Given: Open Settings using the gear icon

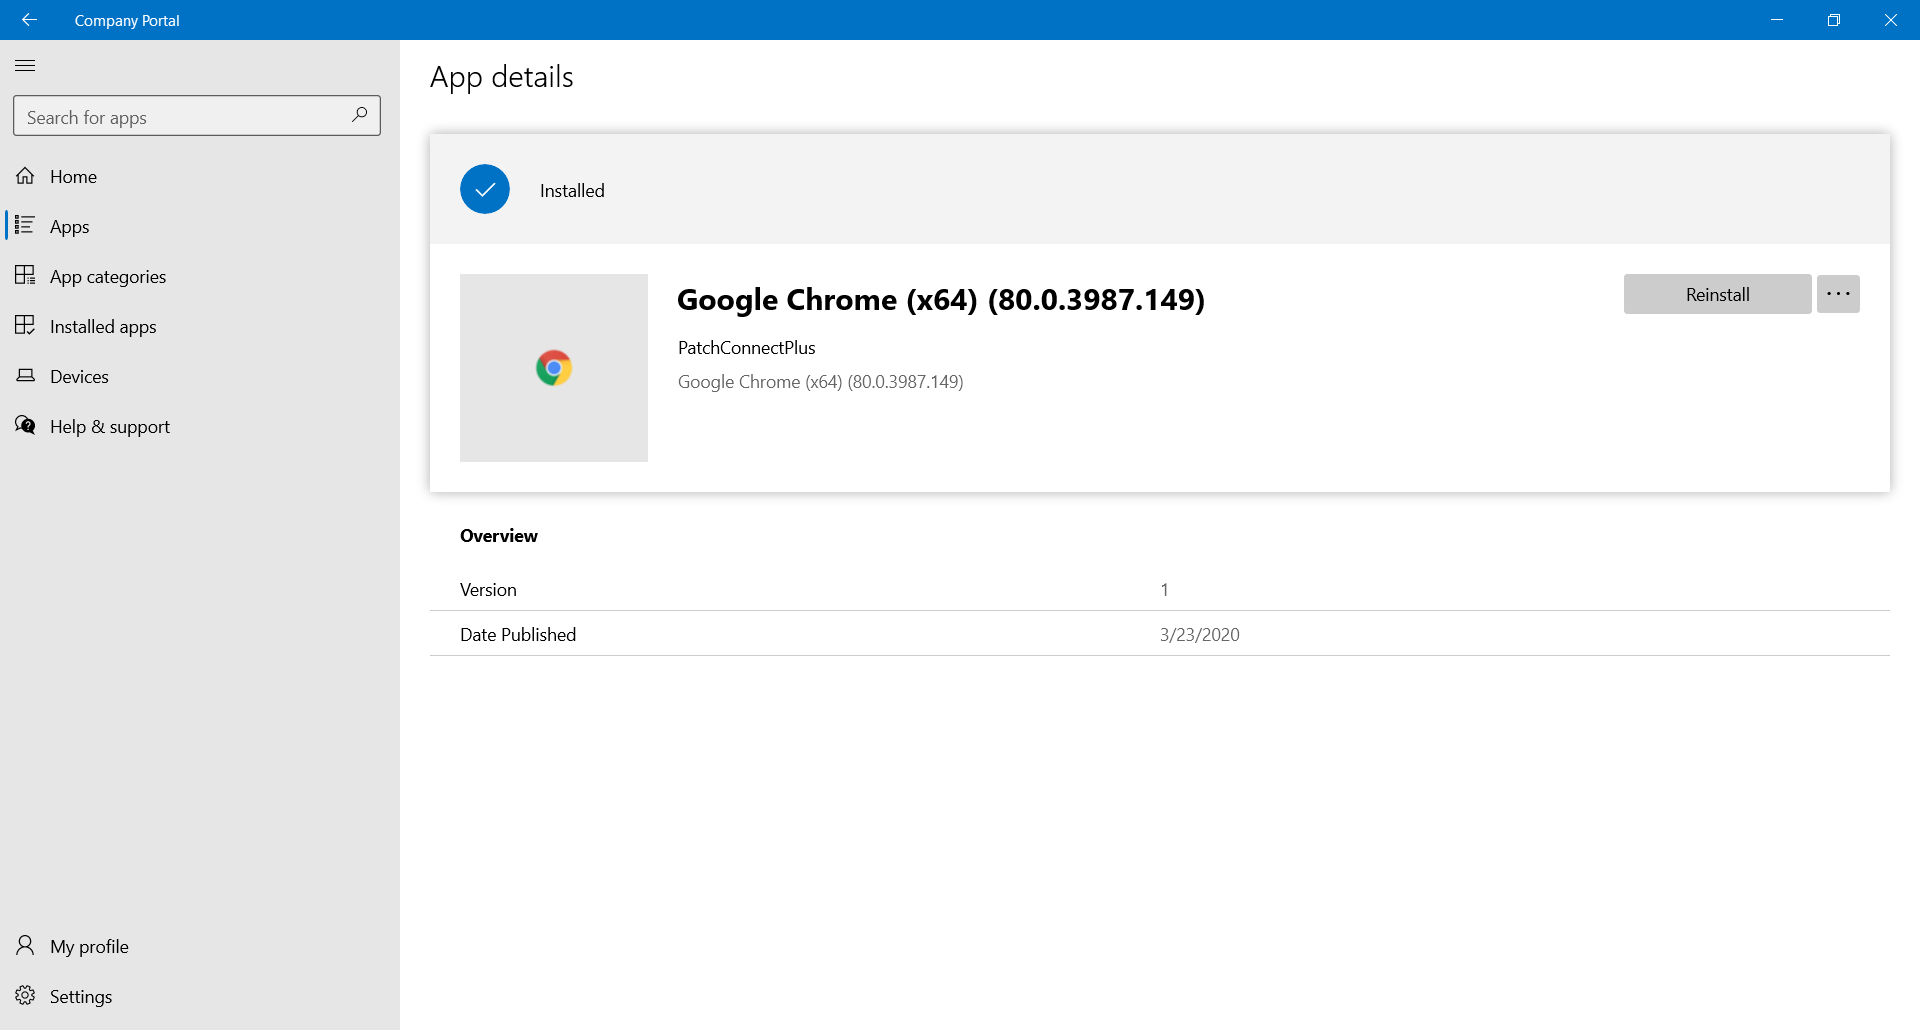Looking at the screenshot, I should click(26, 995).
